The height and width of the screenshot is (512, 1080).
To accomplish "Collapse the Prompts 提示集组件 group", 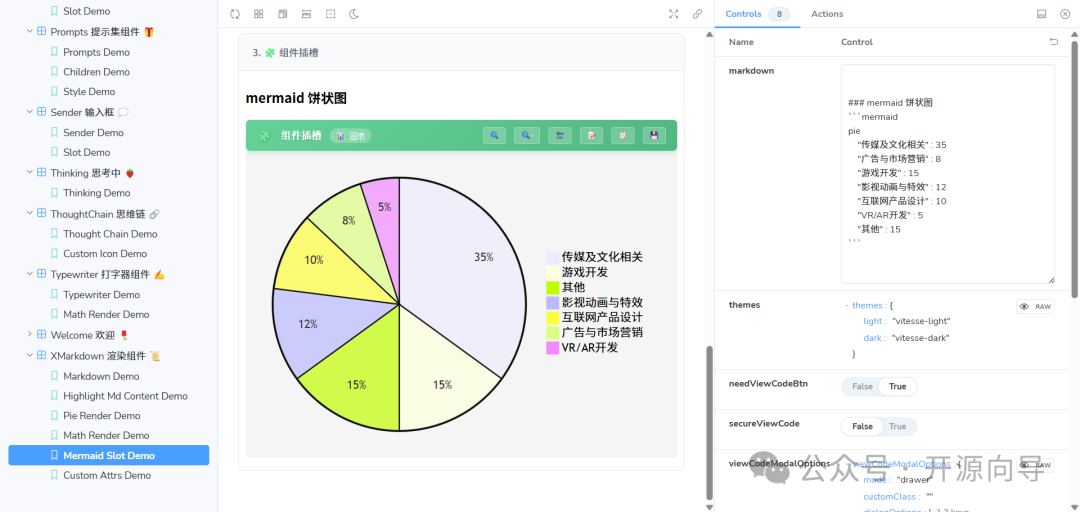I will (x=30, y=32).
